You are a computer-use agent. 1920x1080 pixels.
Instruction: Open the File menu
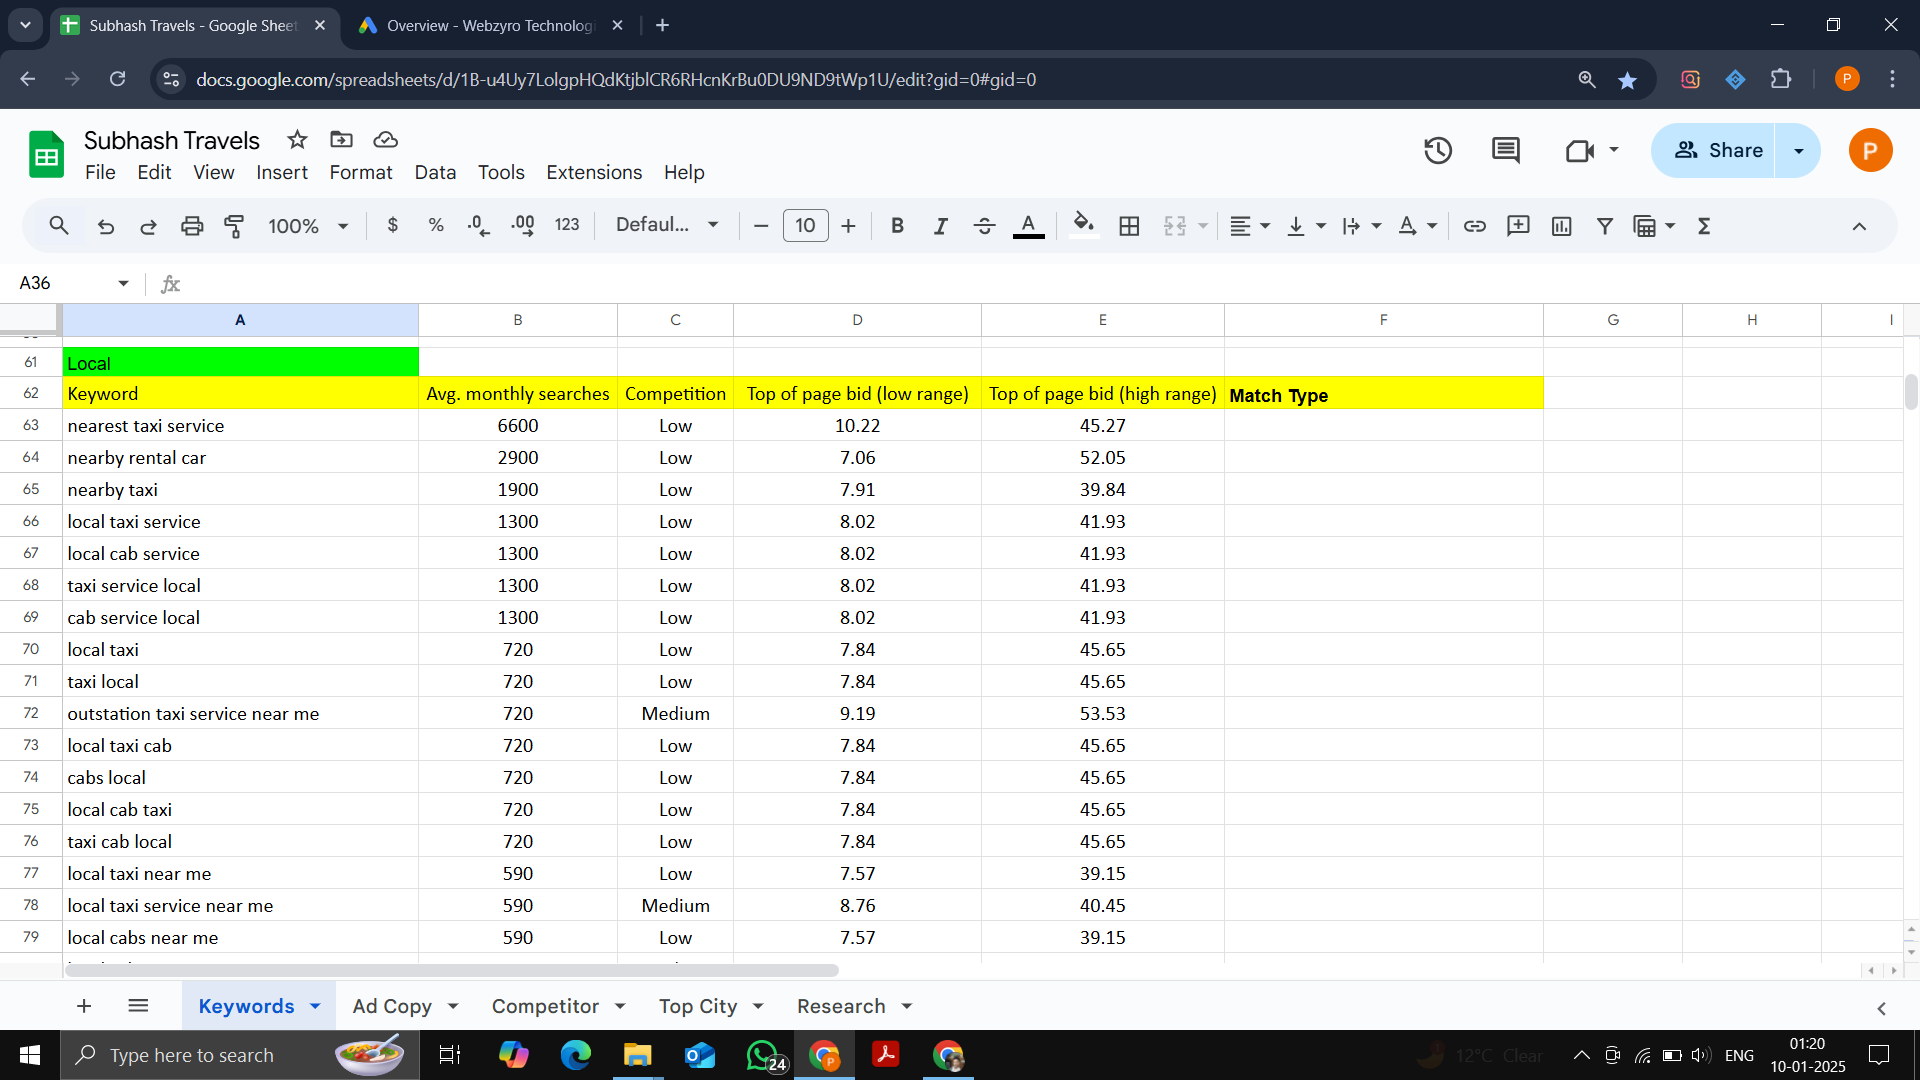[x=100, y=173]
